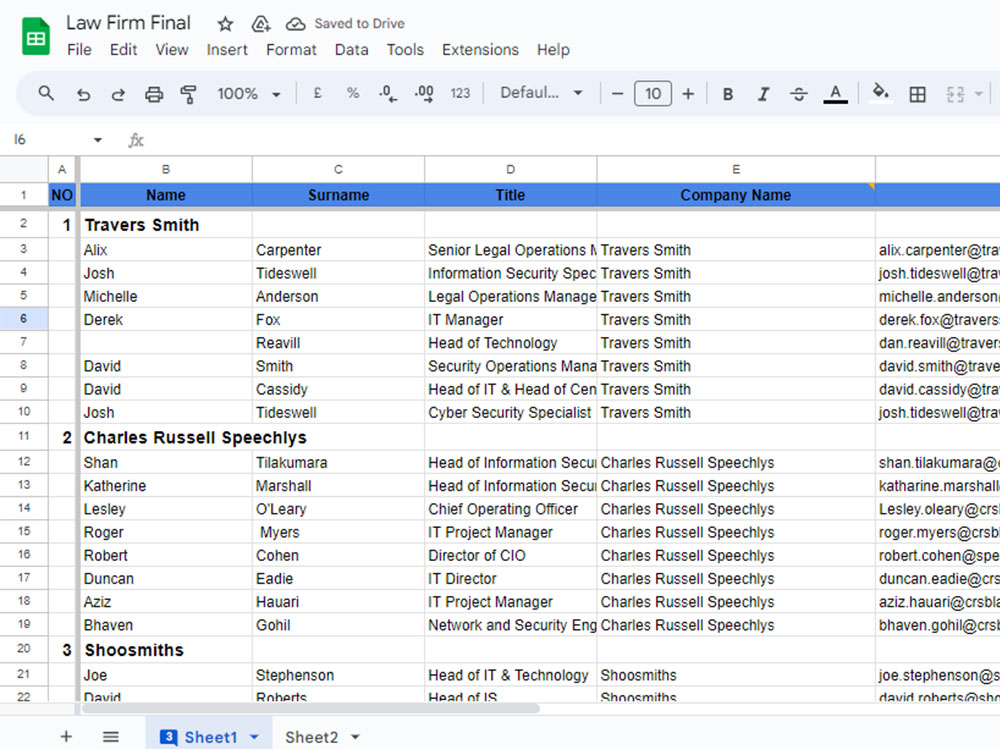
Task: Open the Format menu
Action: click(x=291, y=50)
